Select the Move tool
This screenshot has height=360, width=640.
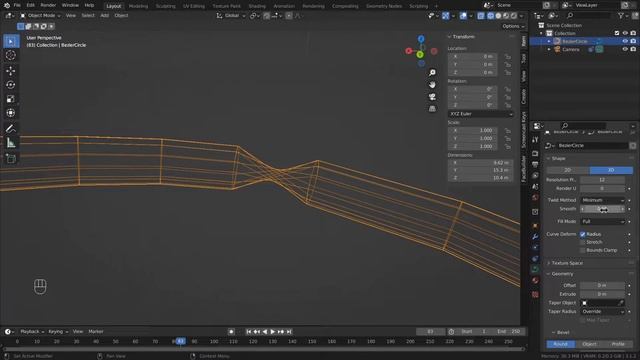[x=11, y=71]
